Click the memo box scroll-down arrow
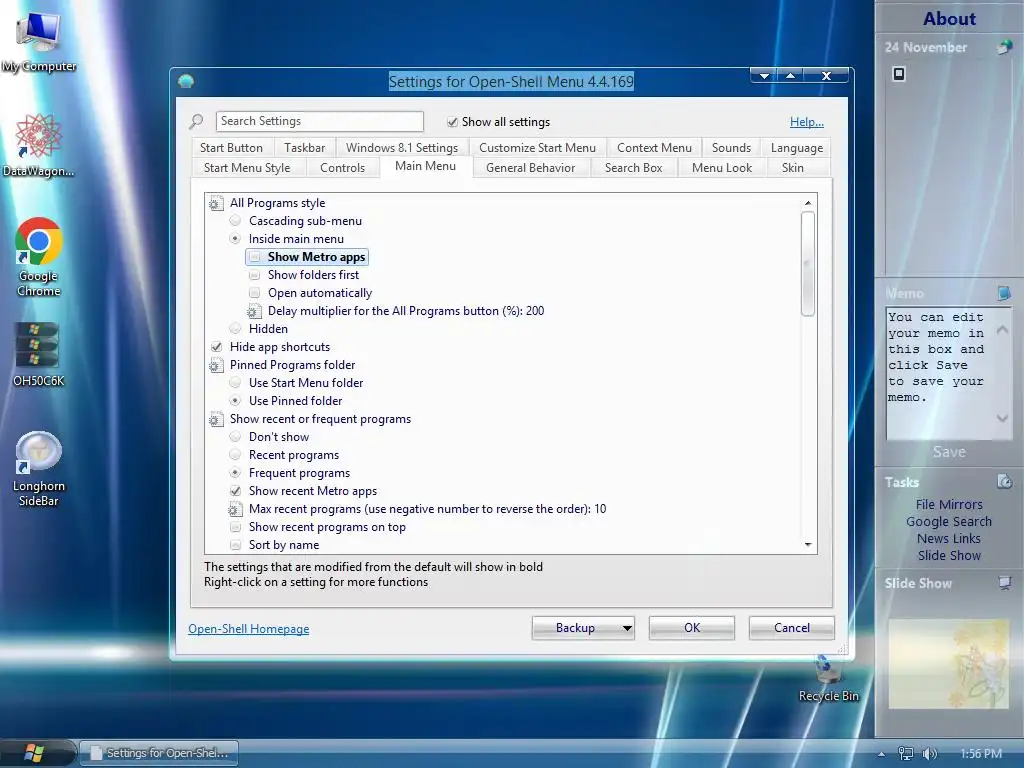Viewport: 1024px width, 768px height. pyautogui.click(x=1002, y=418)
